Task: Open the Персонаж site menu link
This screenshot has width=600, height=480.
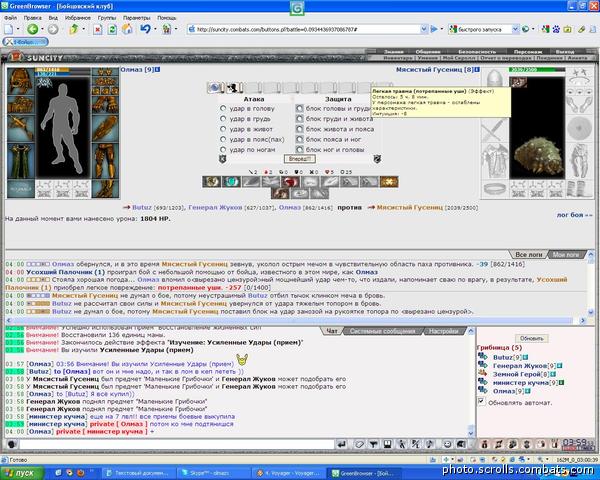Action: click(527, 52)
